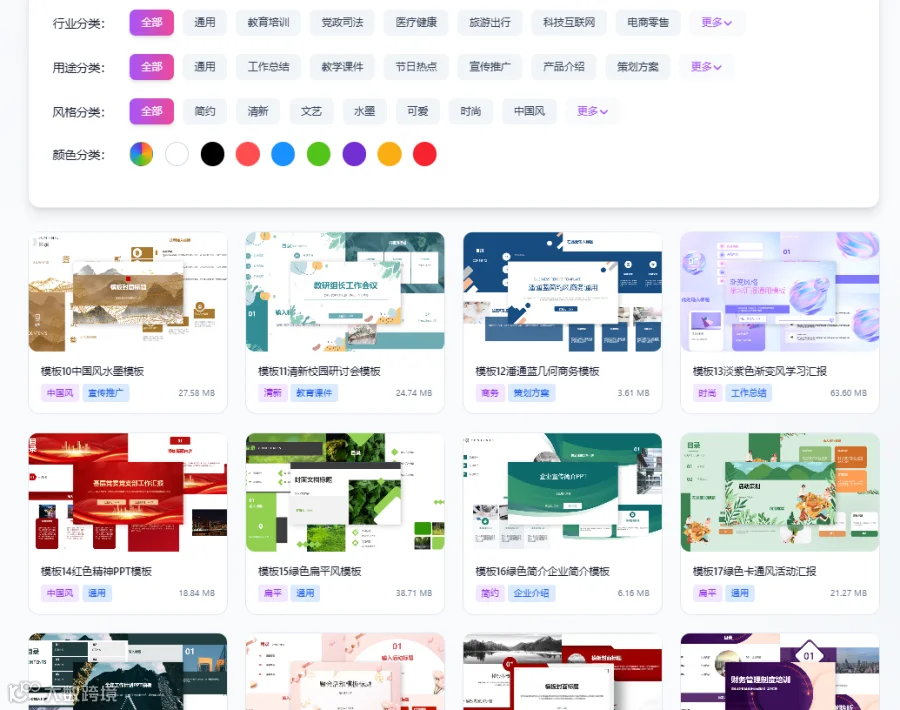This screenshot has width=900, height=710.
Task: Filter templates by green color
Action: [x=319, y=154]
